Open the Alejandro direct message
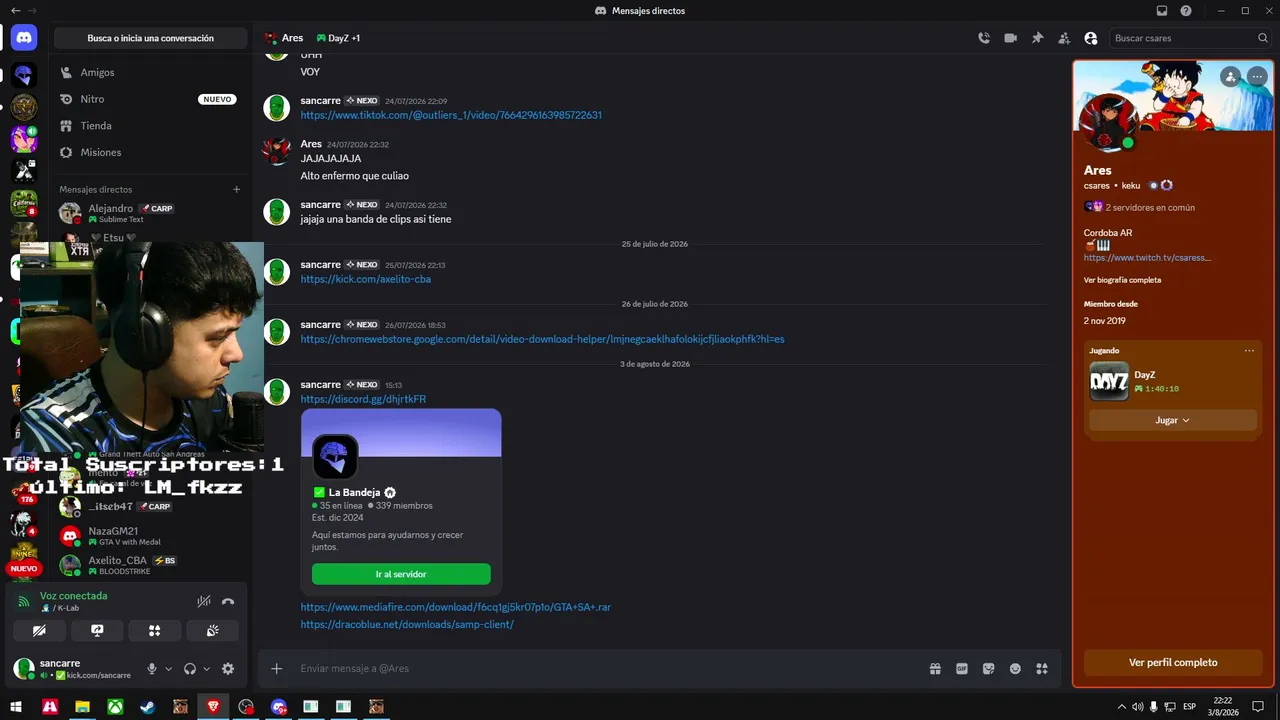Viewport: 1280px width, 720px height. [150, 213]
